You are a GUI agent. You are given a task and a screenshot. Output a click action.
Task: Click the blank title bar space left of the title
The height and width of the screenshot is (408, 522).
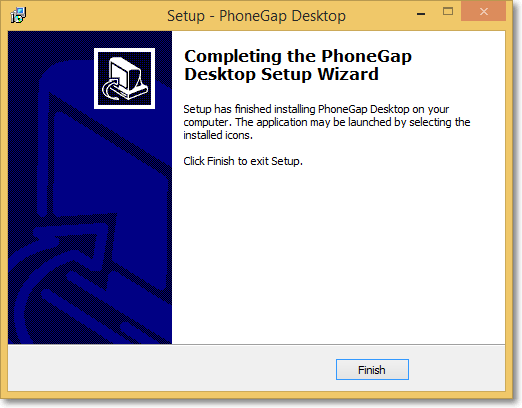click(x=95, y=15)
